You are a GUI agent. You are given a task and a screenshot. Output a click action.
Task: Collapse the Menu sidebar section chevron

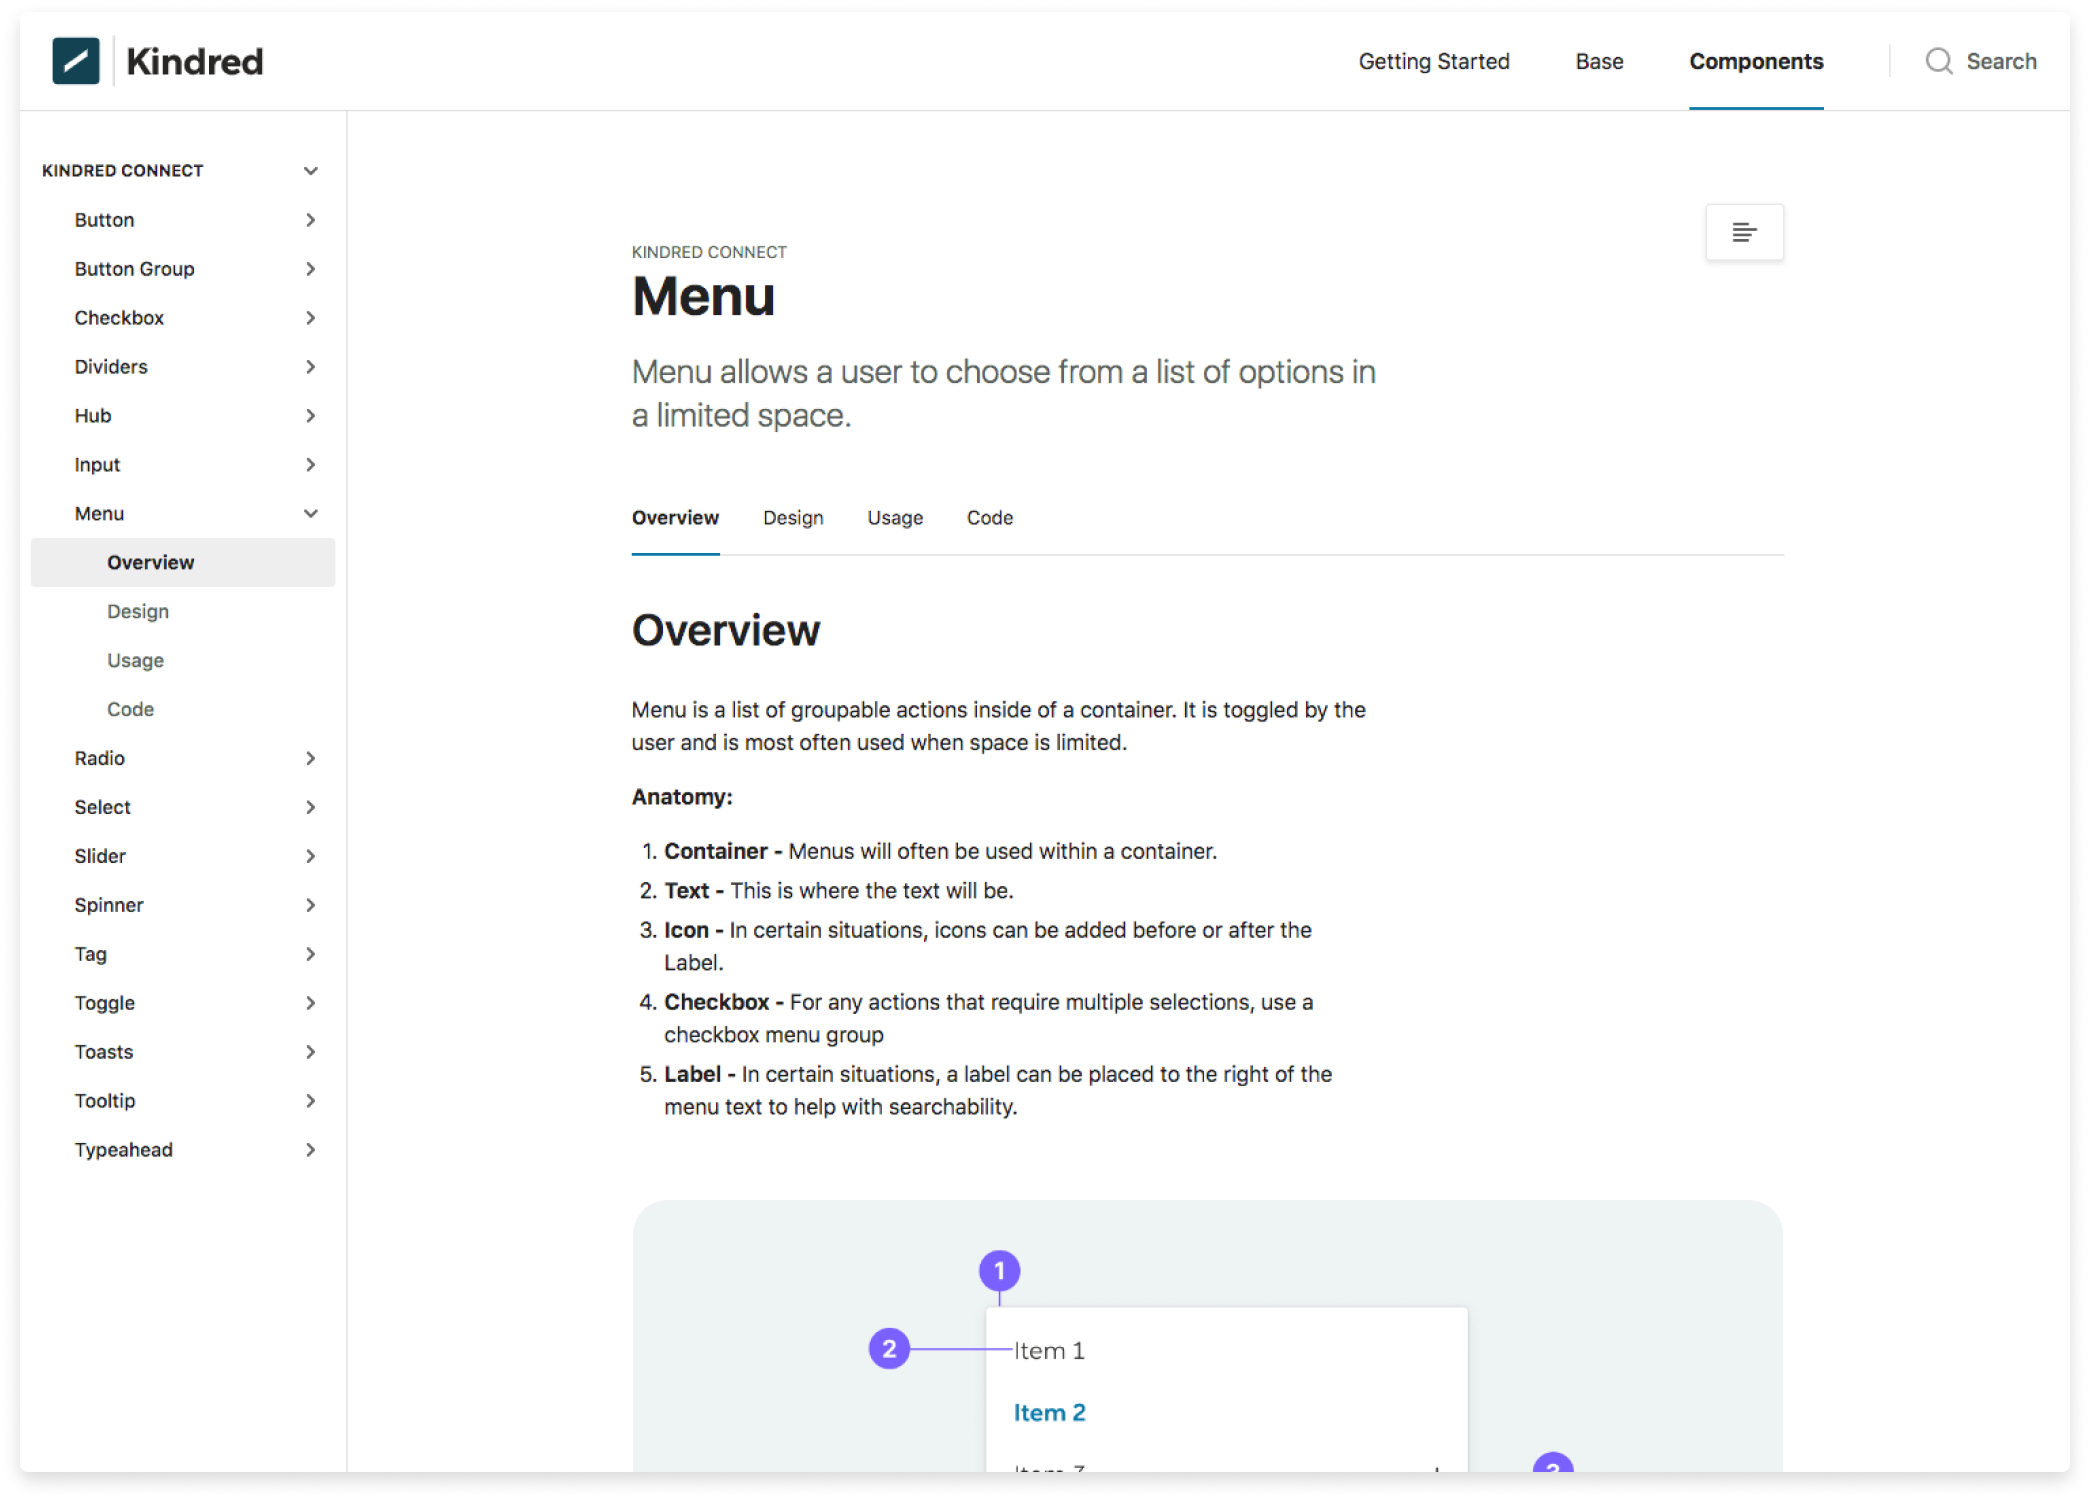click(x=310, y=514)
